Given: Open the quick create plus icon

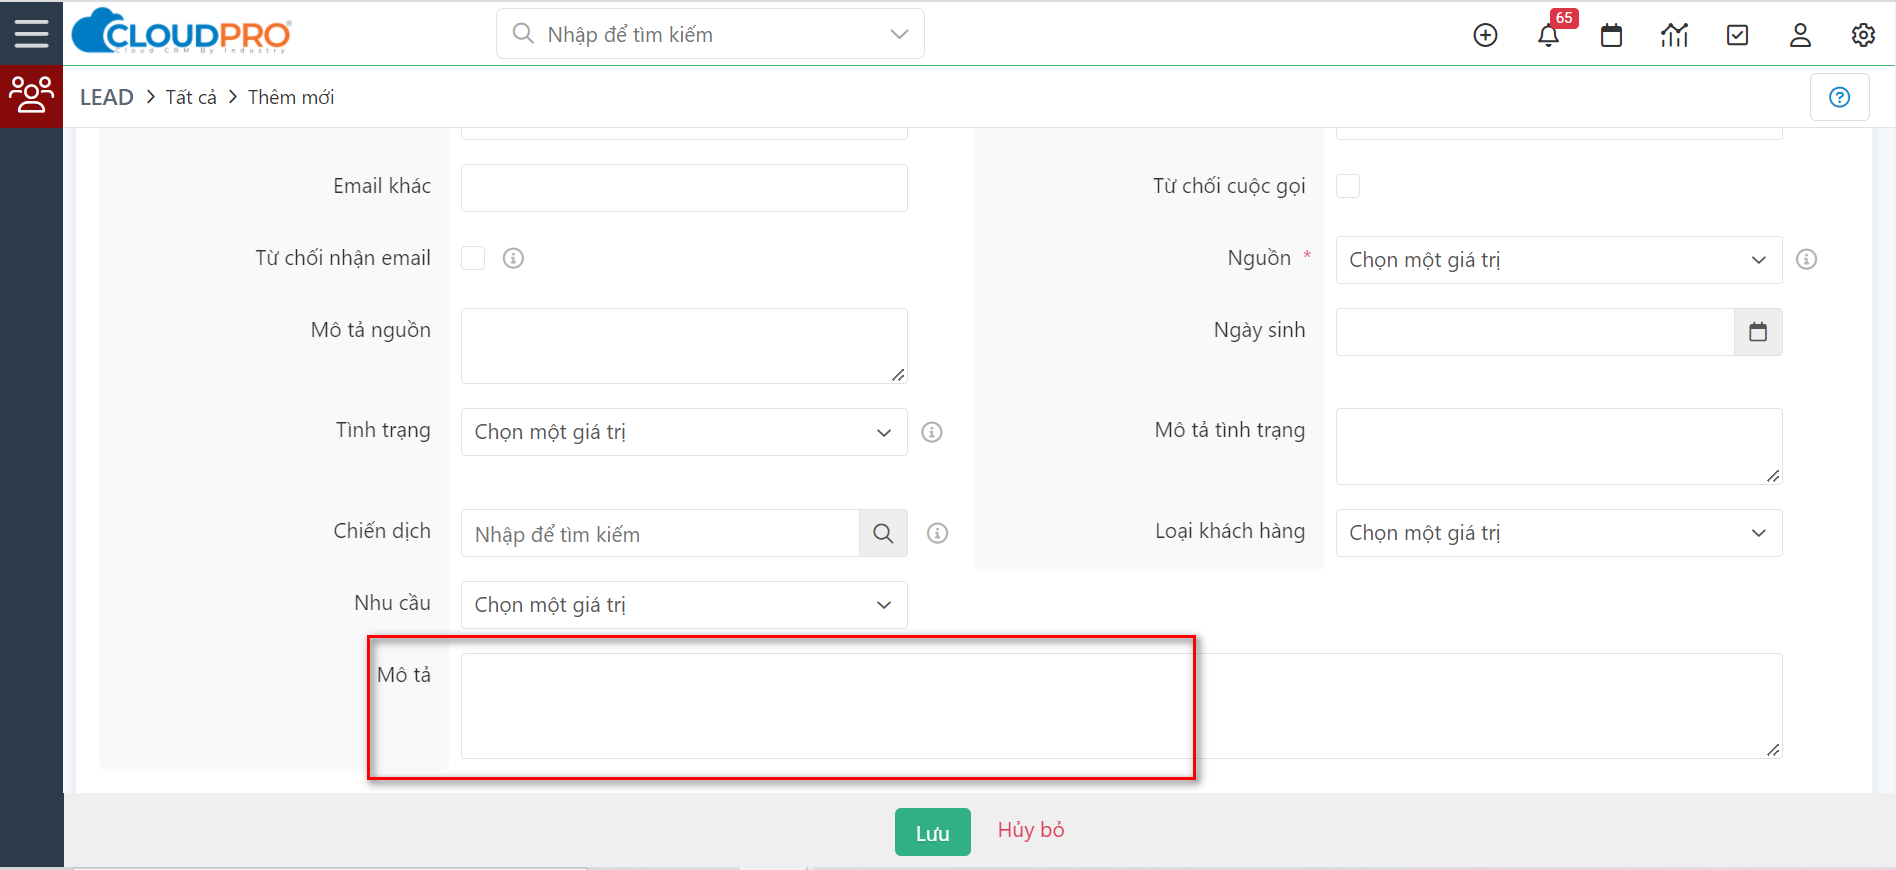Looking at the screenshot, I should [1486, 35].
